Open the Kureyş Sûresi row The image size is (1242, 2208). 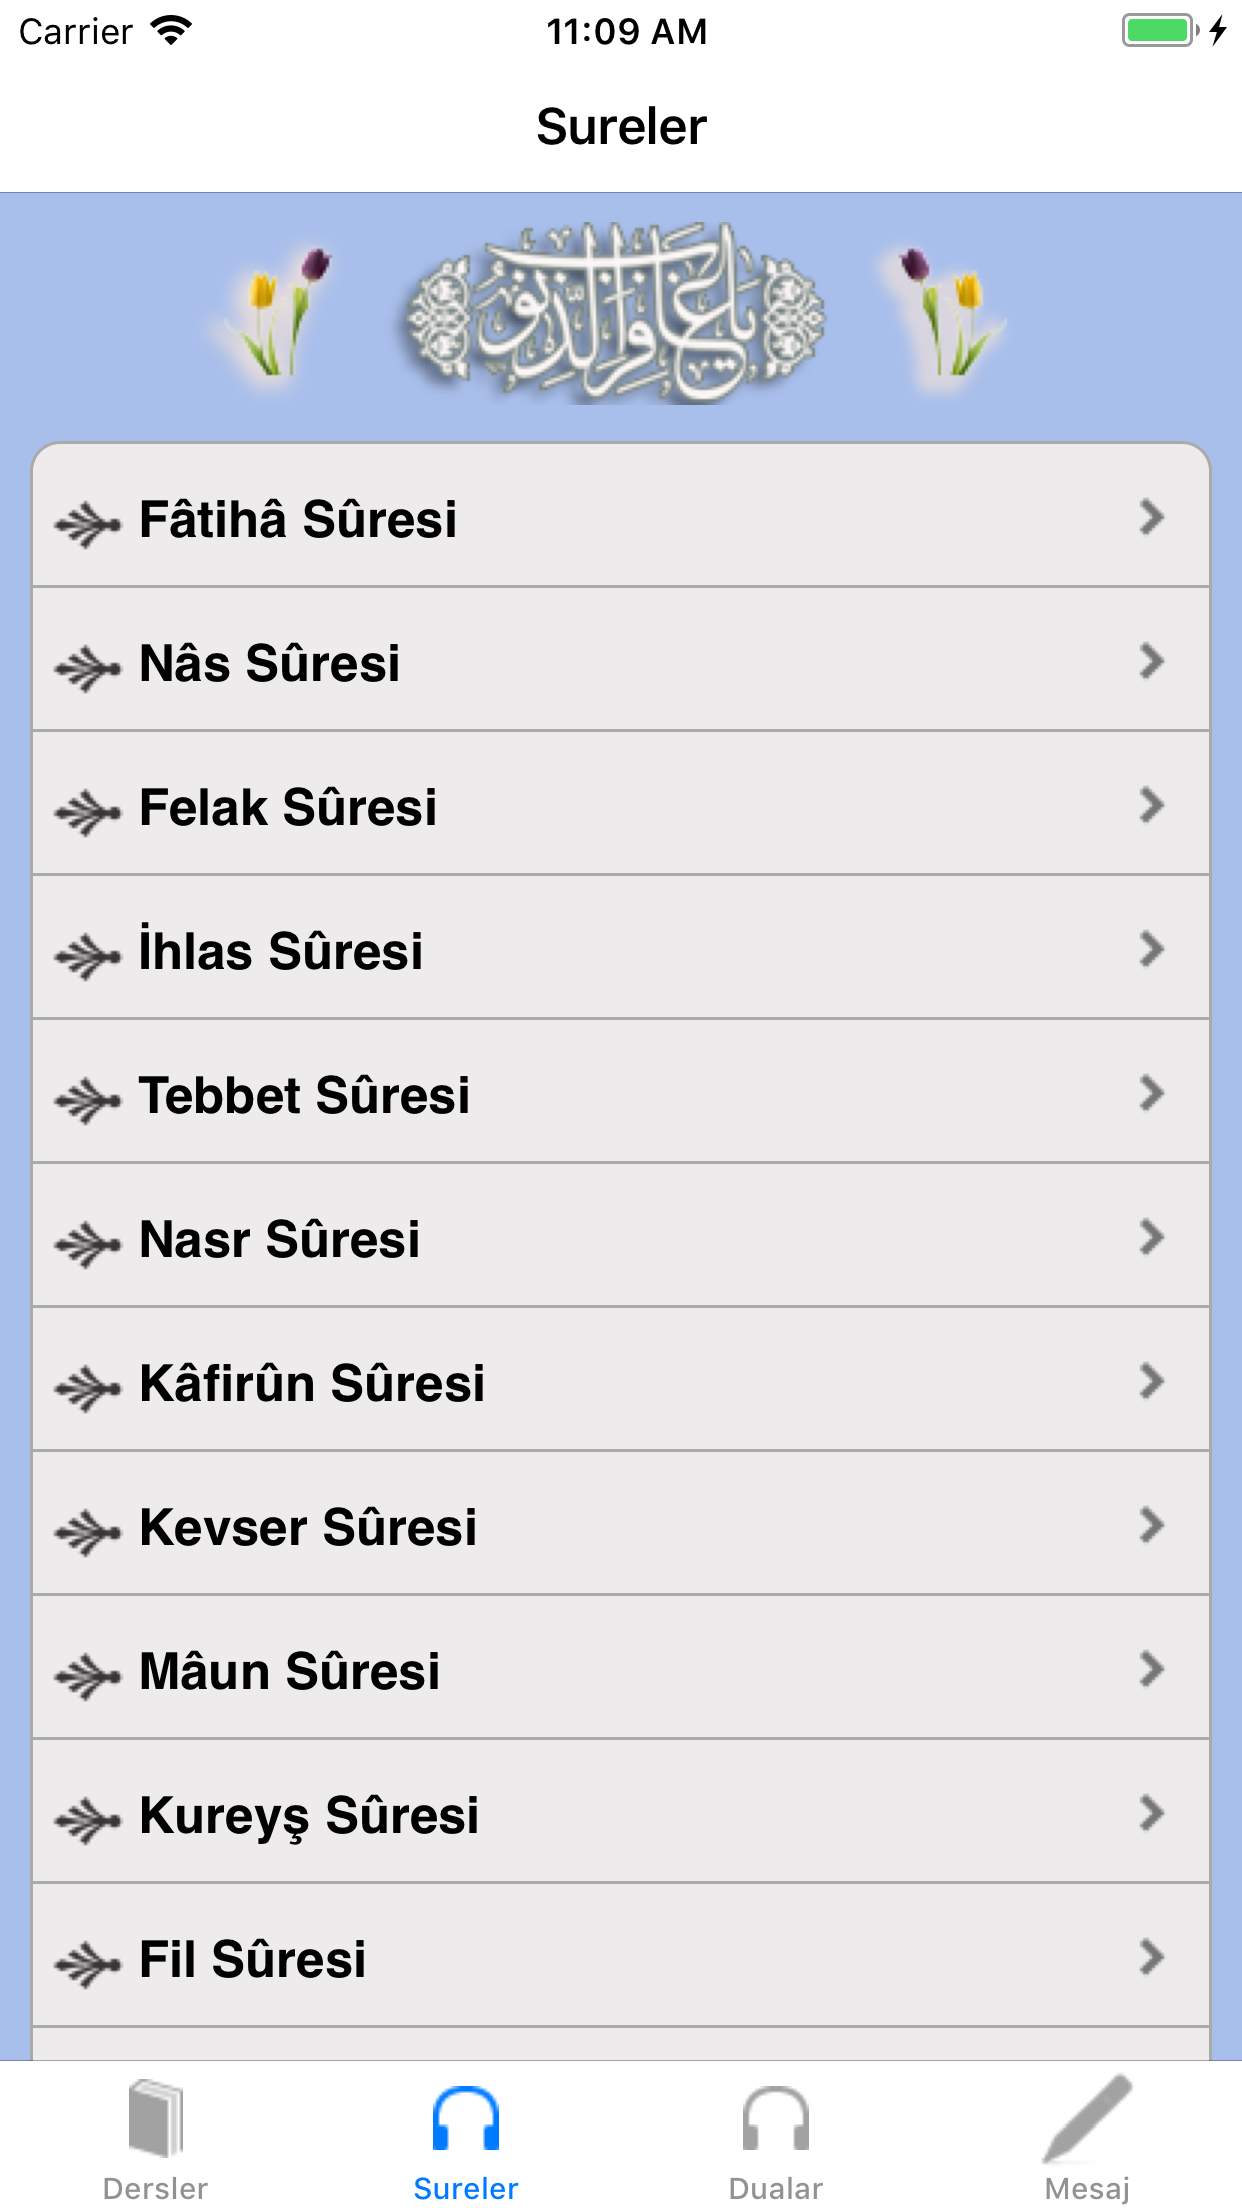(x=309, y=1815)
